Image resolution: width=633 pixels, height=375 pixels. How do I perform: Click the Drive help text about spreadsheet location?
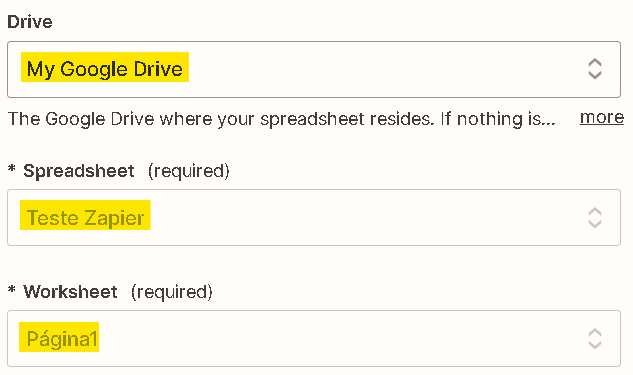coord(282,119)
